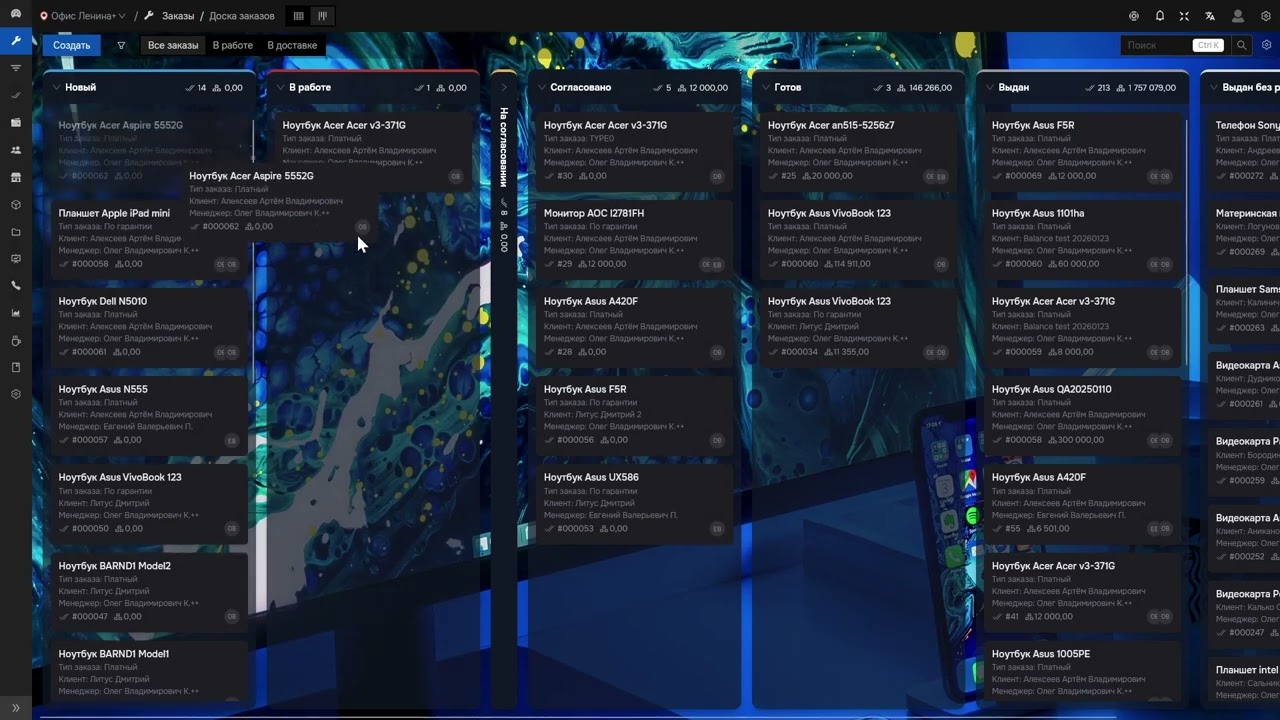The image size is (1280, 720).
Task: Go to Заказы breadcrumb
Action: click(178, 16)
